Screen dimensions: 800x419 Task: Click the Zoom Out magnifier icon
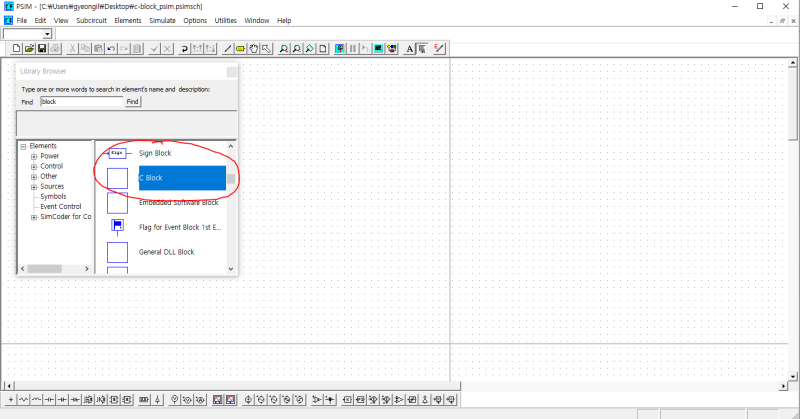296,49
